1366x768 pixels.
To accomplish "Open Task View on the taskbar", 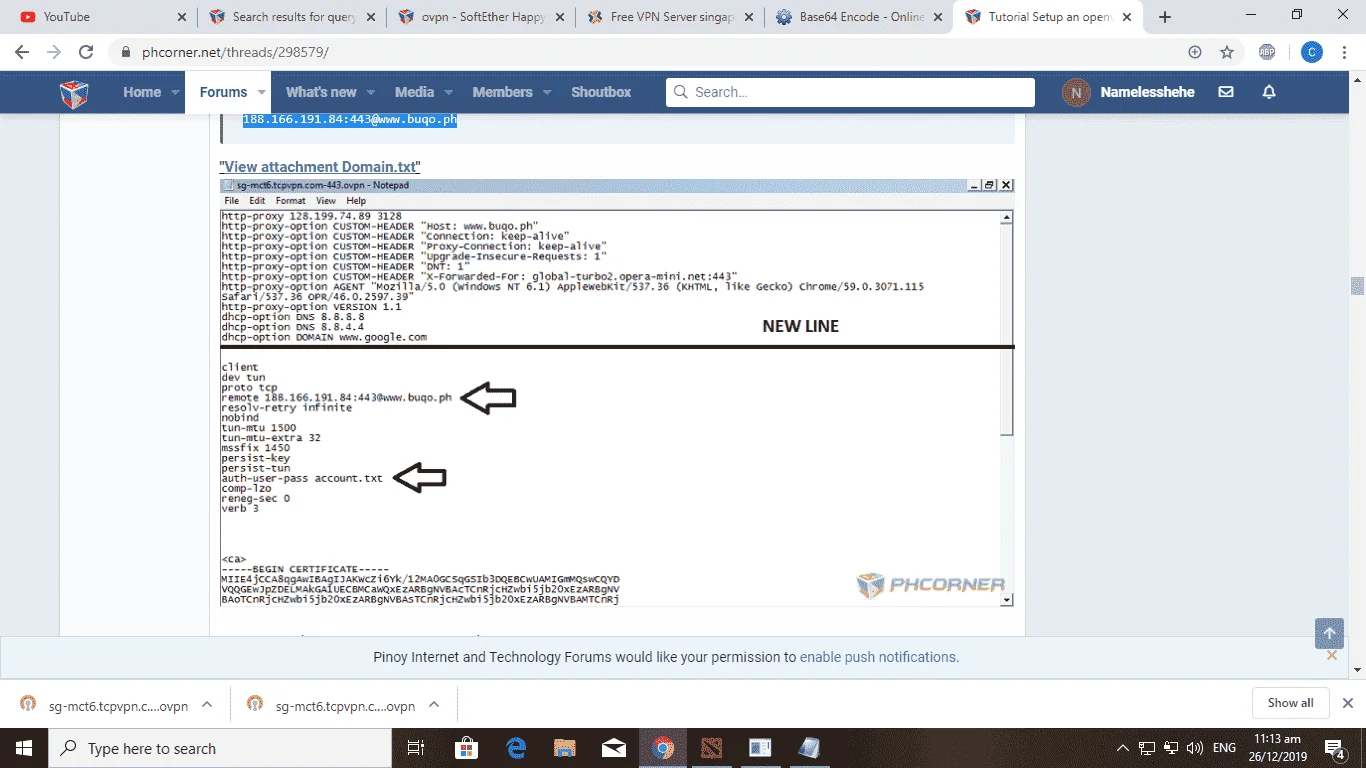I will click(416, 748).
